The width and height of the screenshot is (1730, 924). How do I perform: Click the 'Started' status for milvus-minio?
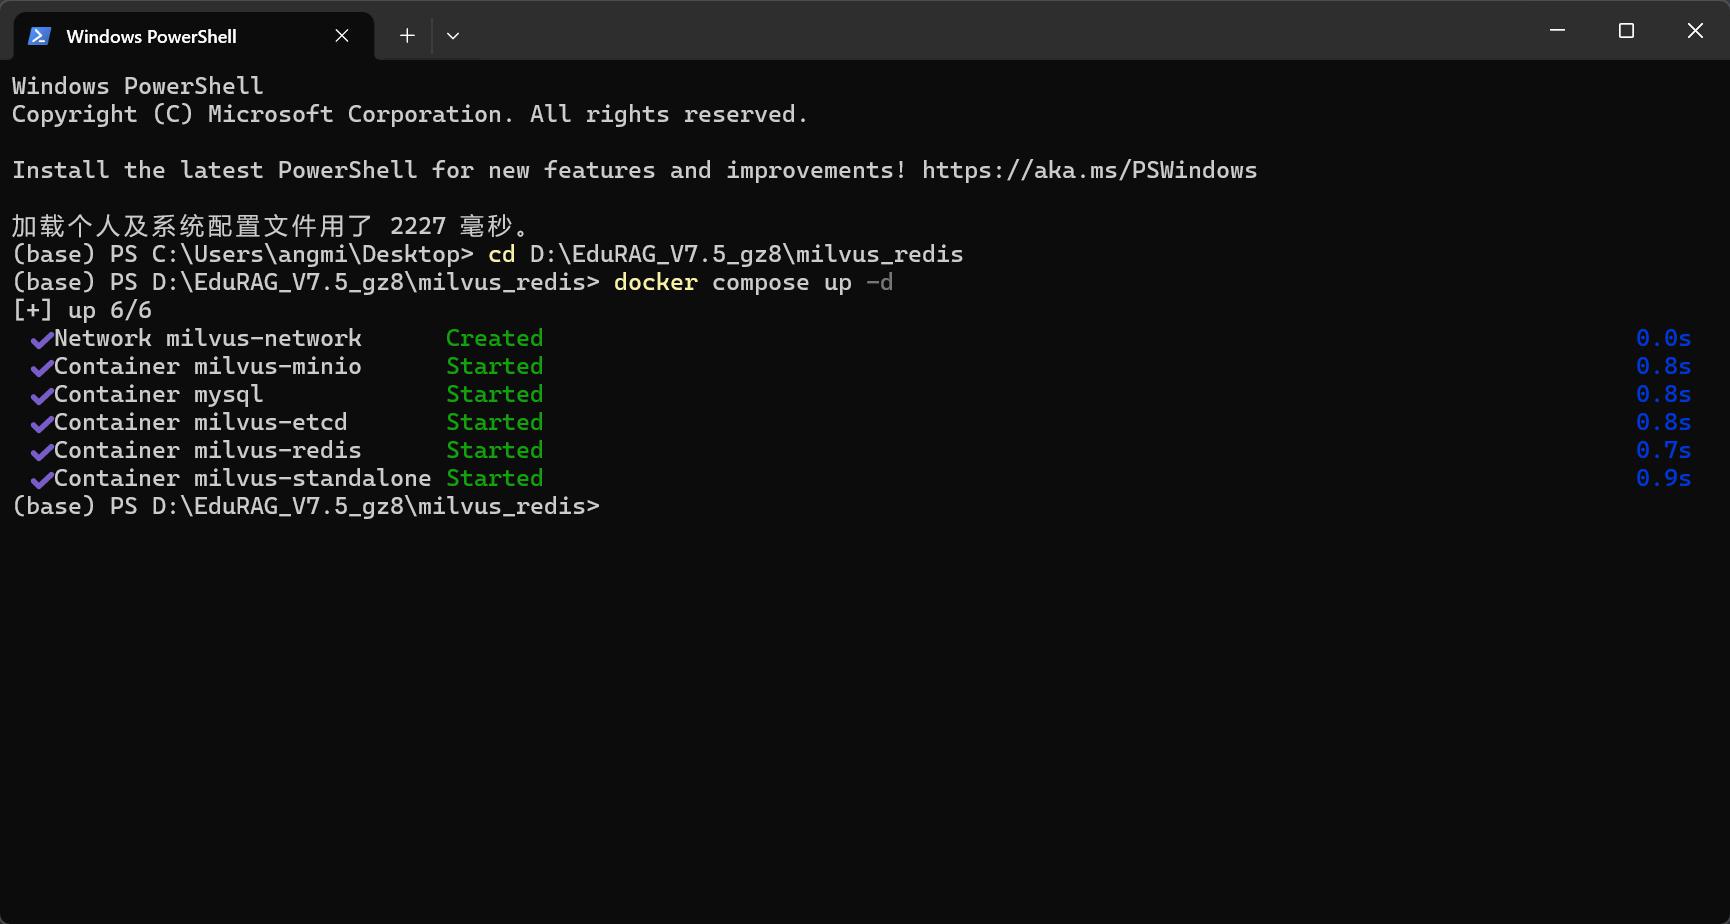(495, 366)
